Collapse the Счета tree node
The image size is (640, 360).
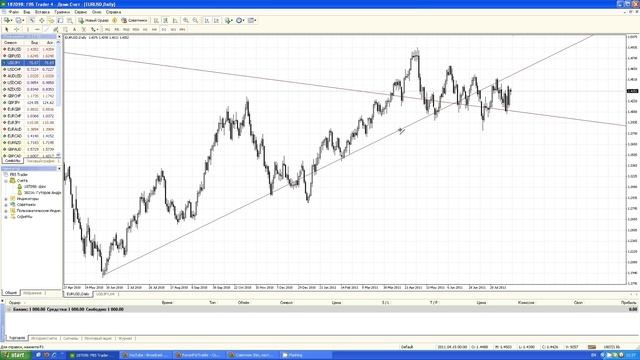(x=6, y=180)
